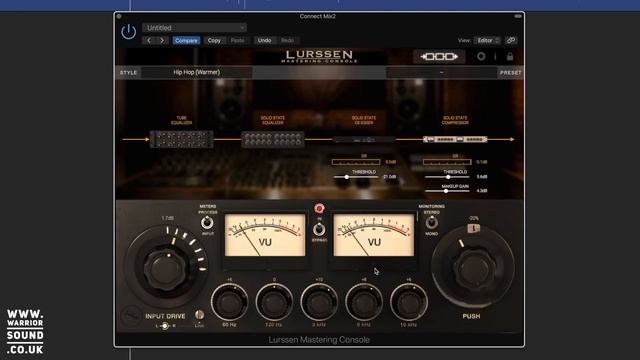Adjust the compressor Threshold slider

tap(447, 177)
